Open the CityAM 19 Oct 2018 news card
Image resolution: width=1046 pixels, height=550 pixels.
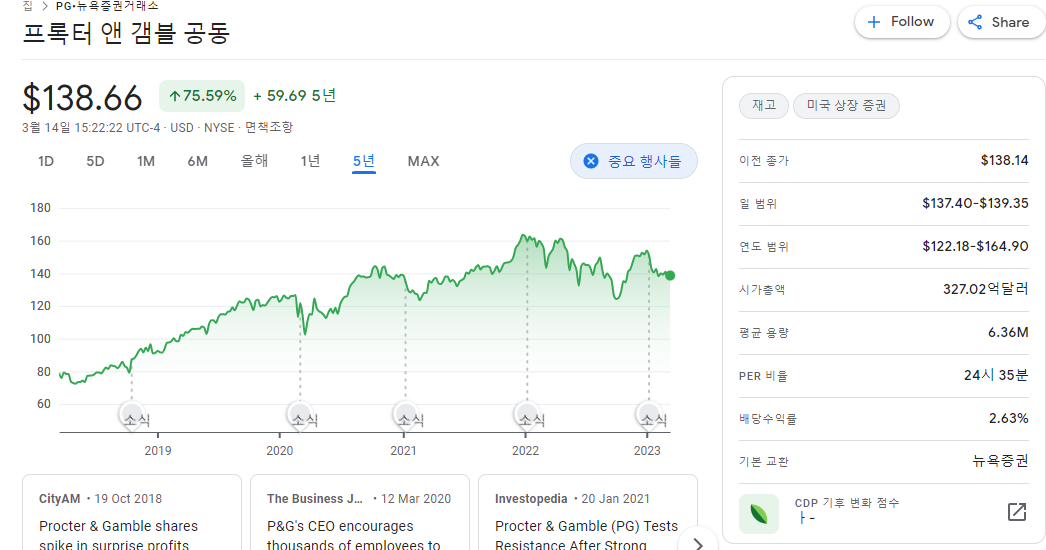[x=132, y=513]
